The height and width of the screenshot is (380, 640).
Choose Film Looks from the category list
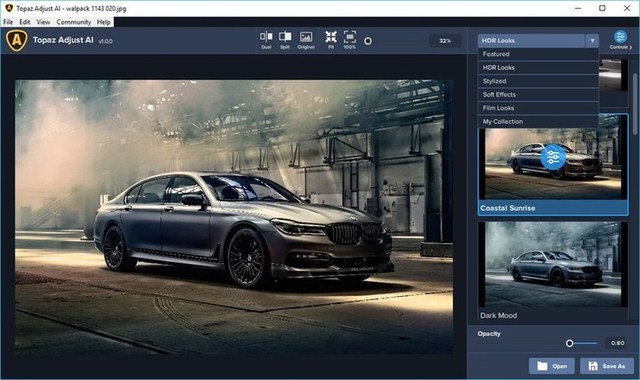pos(538,108)
